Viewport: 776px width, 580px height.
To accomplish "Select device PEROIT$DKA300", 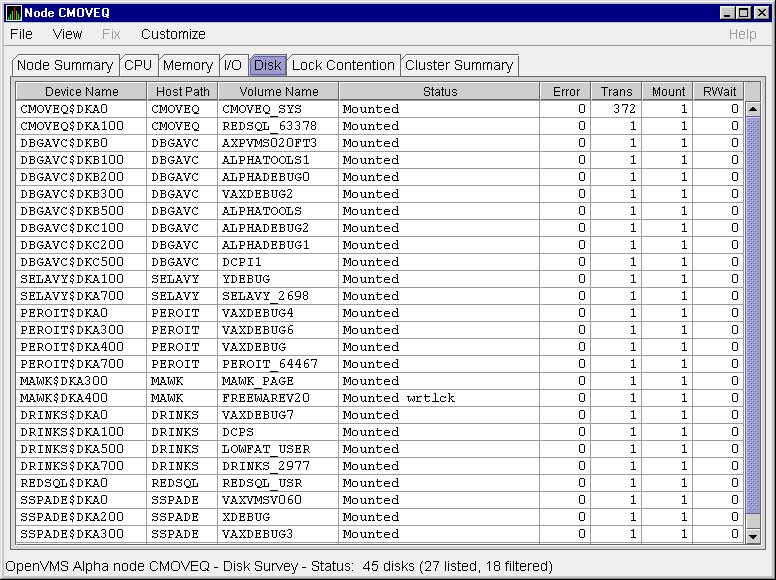I will click(x=72, y=330).
